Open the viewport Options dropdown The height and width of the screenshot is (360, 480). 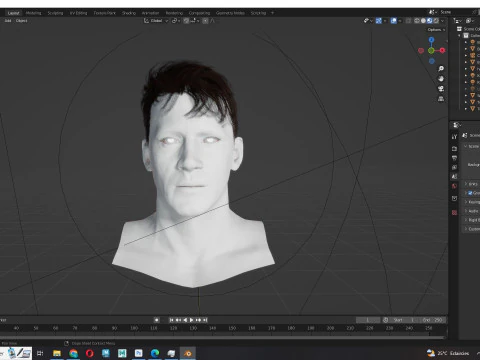436,30
